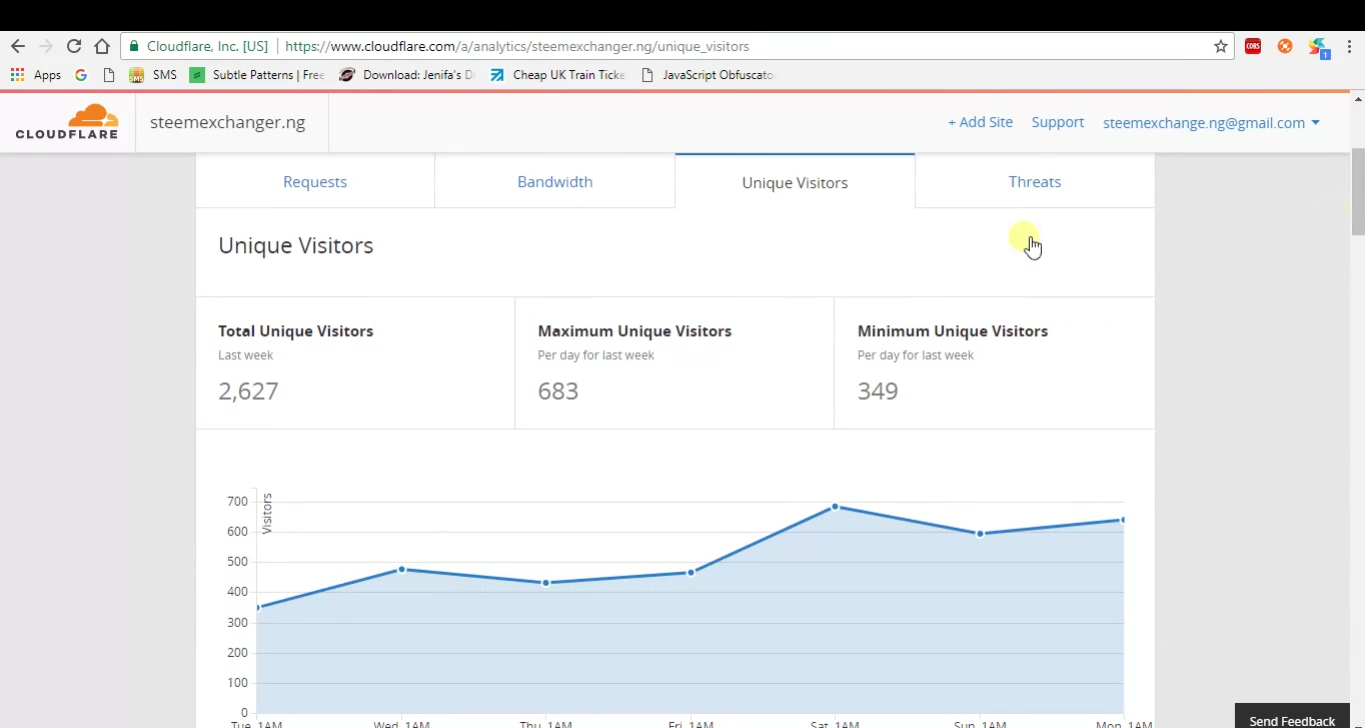Viewport: 1365px width, 728px height.
Task: Expand the steemexchange.ng@gmail.com account dropdown
Action: pyautogui.click(x=1211, y=123)
